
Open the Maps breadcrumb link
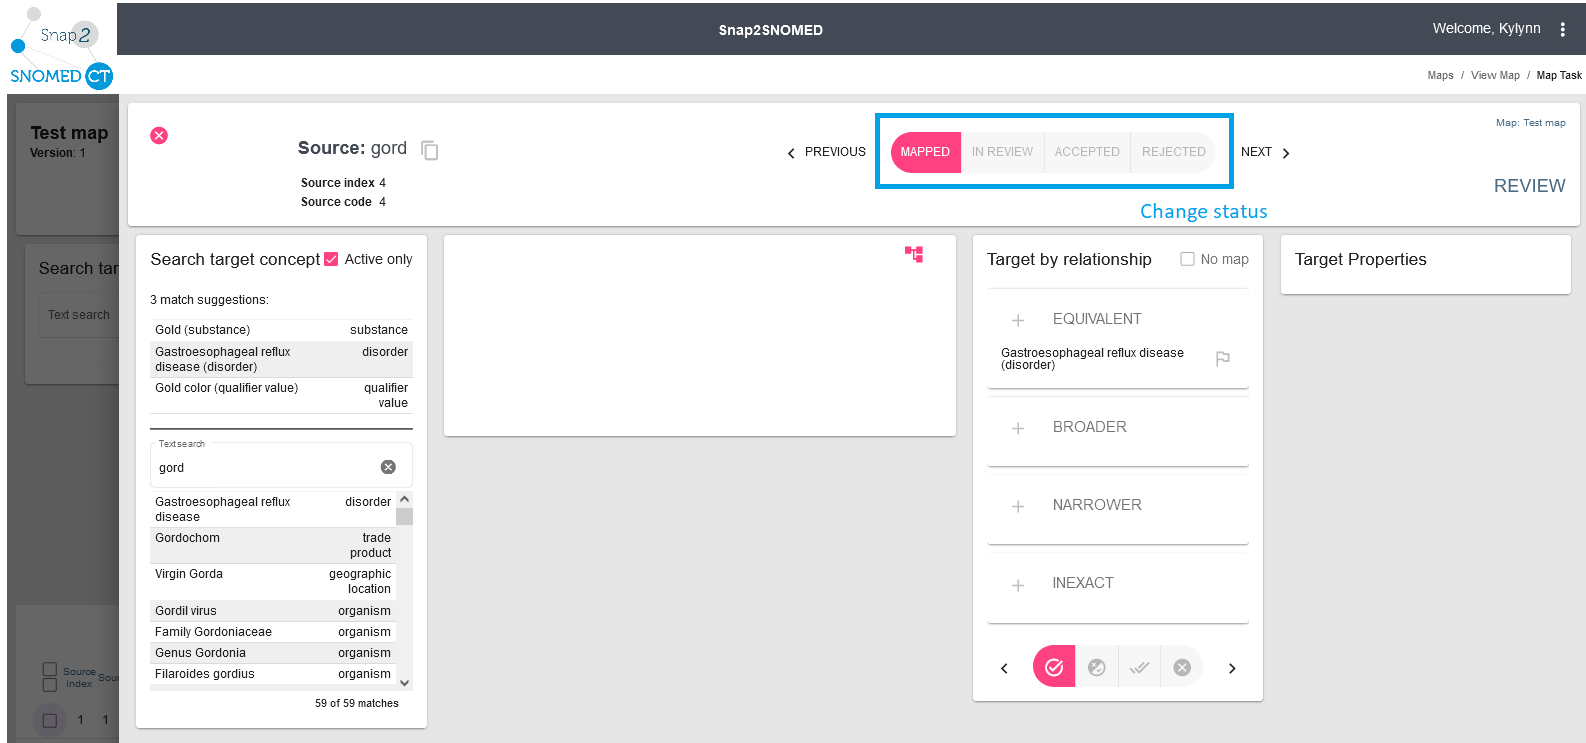tap(1440, 75)
